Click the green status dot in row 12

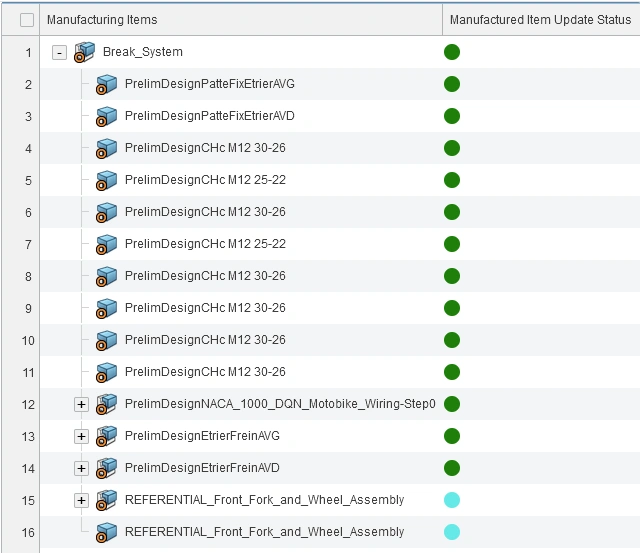[452, 404]
